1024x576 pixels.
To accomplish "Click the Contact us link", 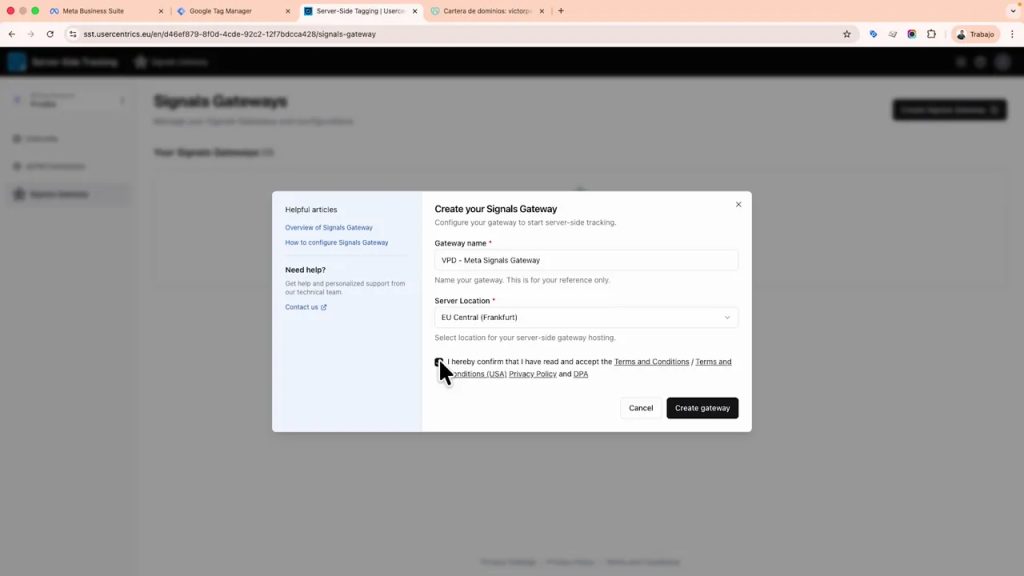I will pyautogui.click(x=302, y=307).
